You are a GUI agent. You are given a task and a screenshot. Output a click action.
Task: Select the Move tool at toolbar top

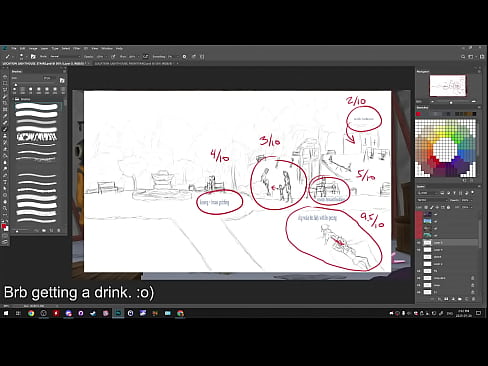click(x=5, y=77)
